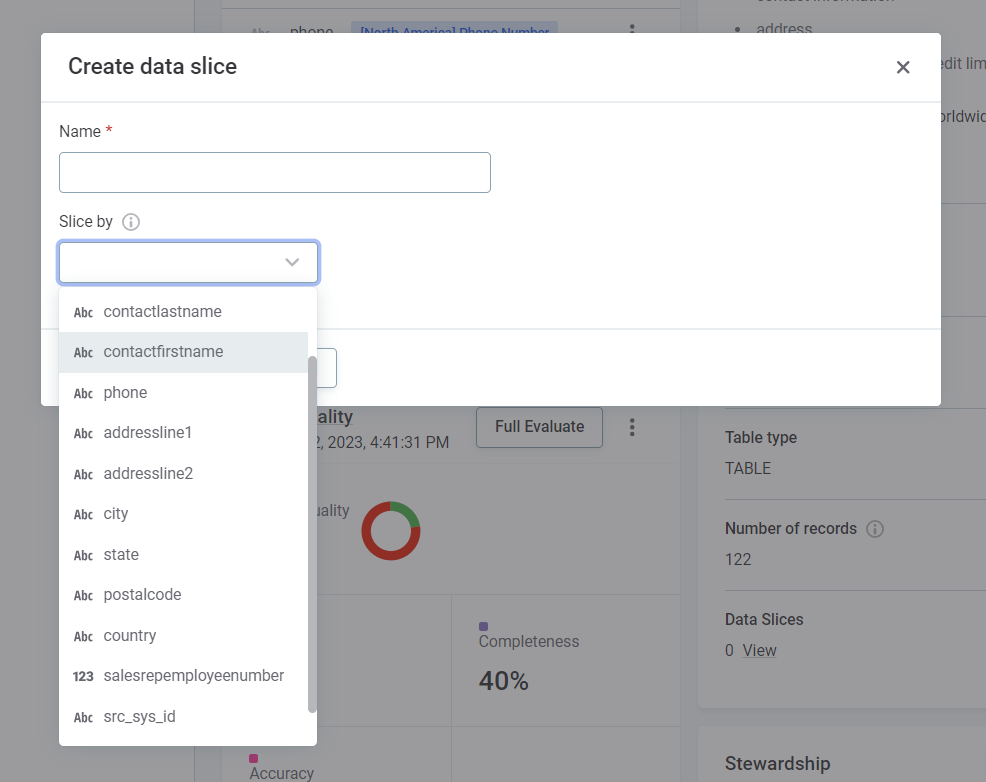The image size is (986, 782).
Task: Choose src_sys_id from list
Action: coord(139,717)
